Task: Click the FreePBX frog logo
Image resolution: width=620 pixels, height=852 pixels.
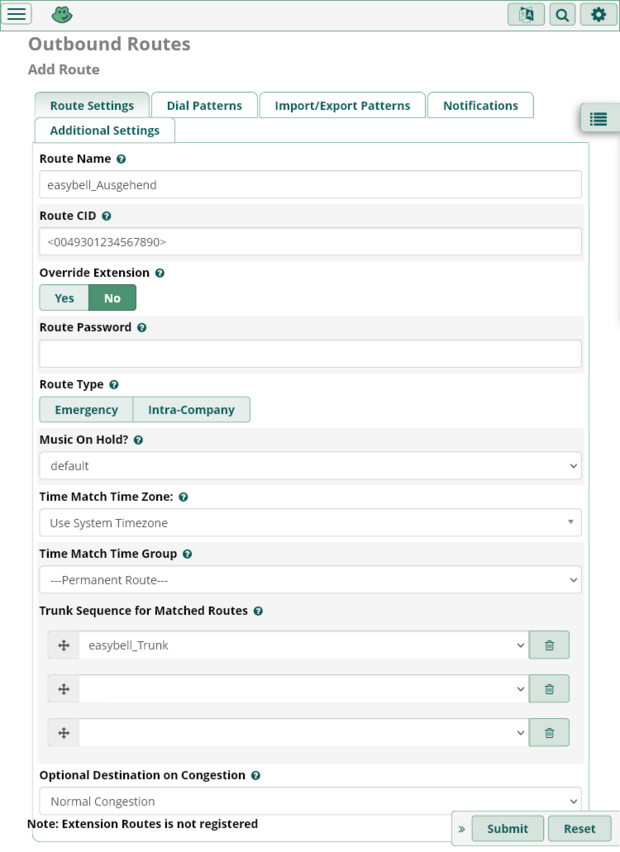Action: pyautogui.click(x=62, y=14)
